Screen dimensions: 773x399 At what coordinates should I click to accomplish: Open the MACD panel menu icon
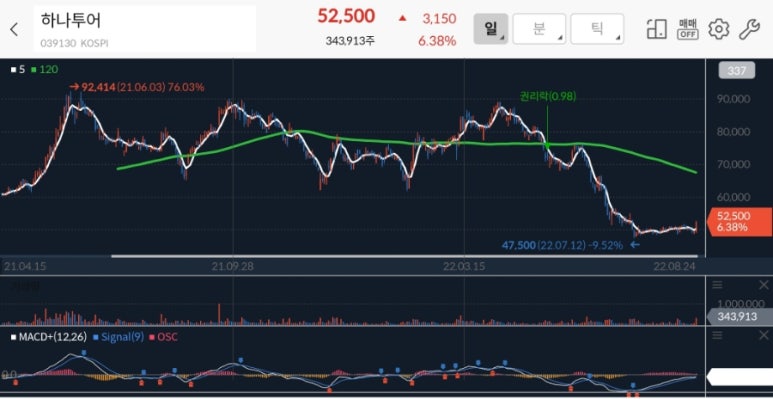point(717,336)
